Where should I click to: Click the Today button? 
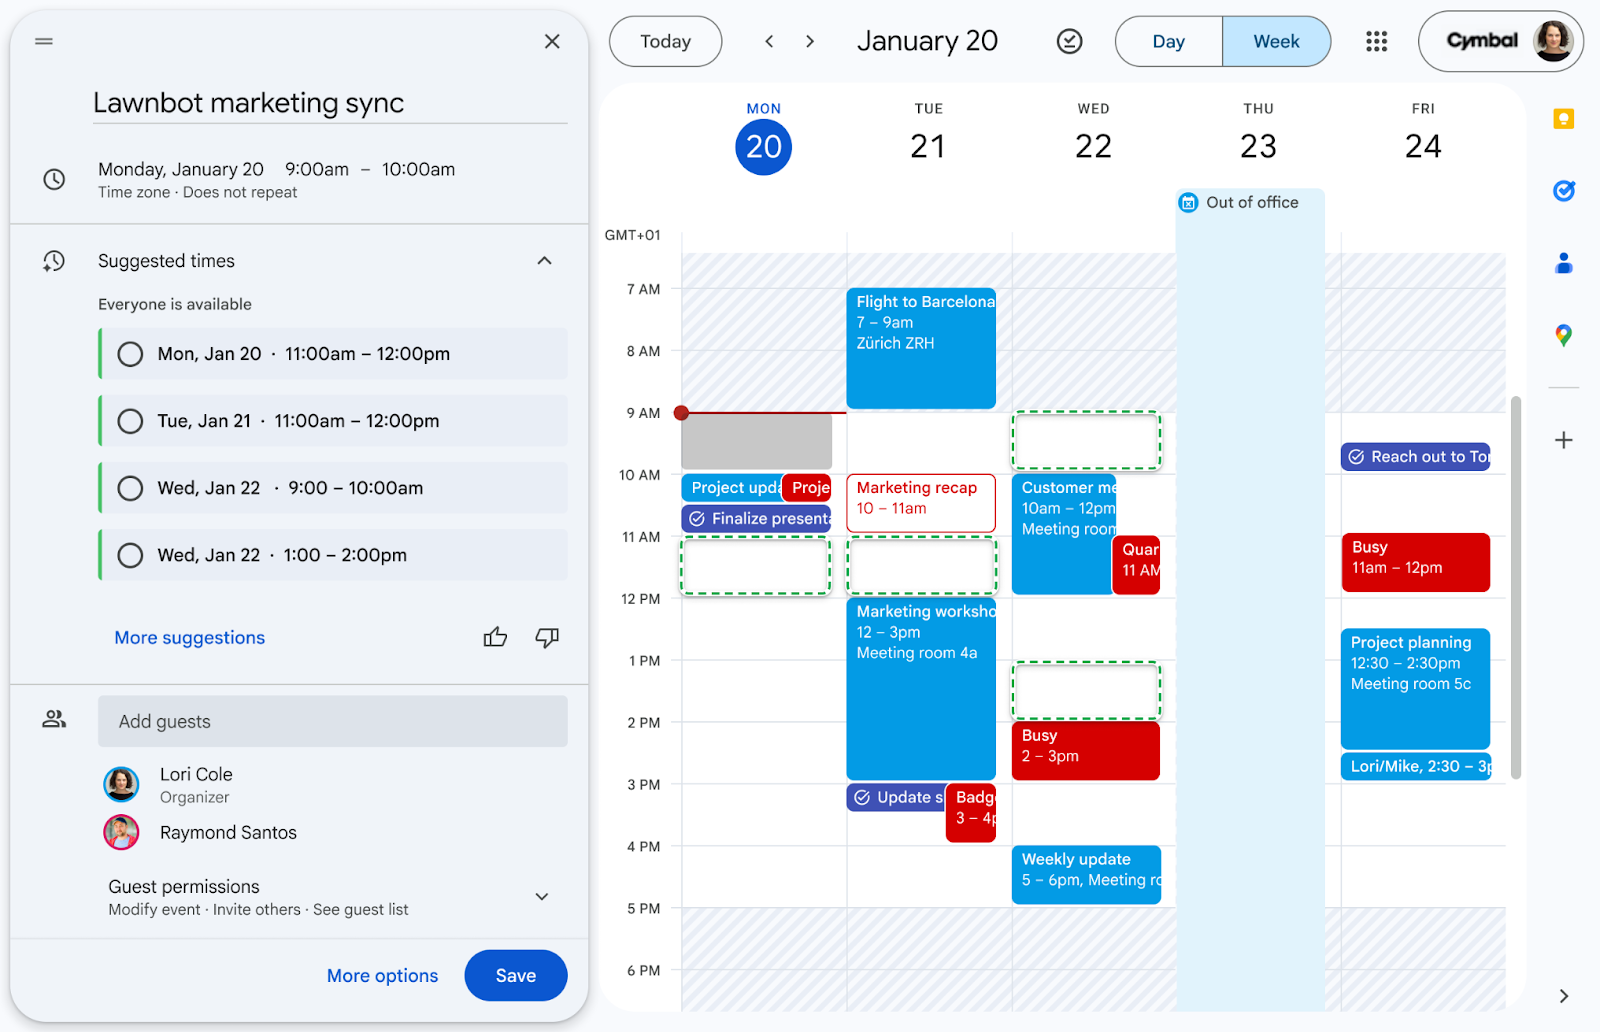665,41
